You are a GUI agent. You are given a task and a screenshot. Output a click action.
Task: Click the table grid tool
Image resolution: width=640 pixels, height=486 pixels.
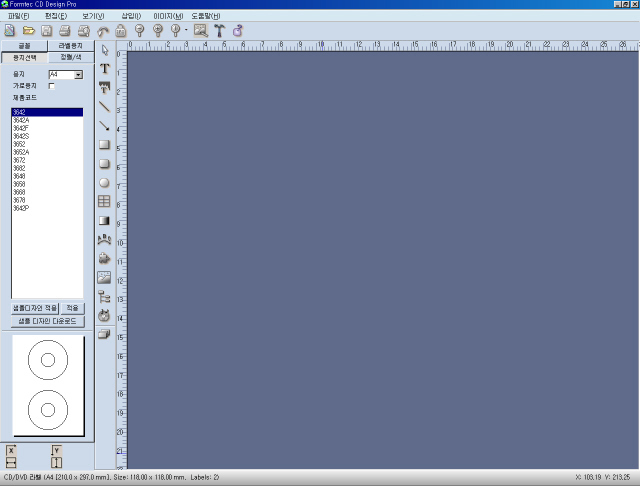tap(104, 201)
